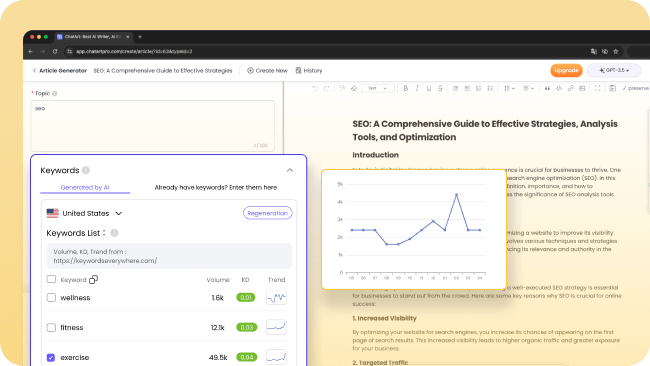Click the fitness KD badge 0.03
The image size is (650, 366).
click(x=247, y=327)
